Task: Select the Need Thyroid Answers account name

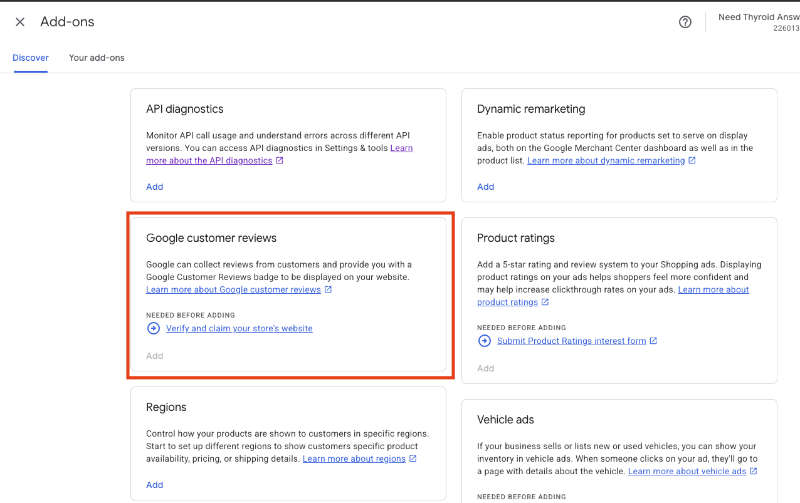Action: [758, 17]
